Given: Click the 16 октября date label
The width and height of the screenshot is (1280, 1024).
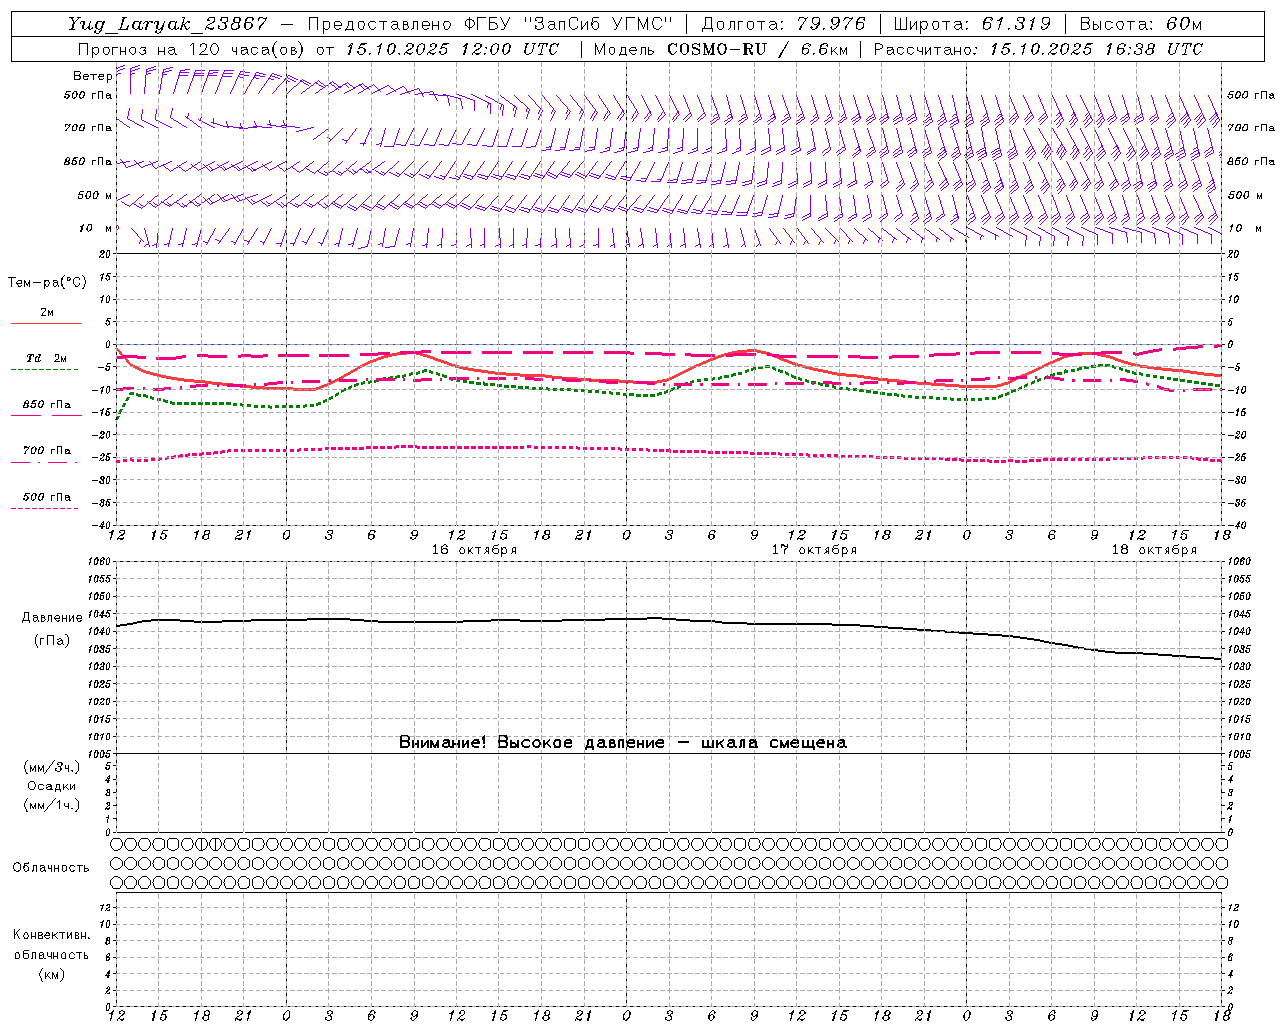Looking at the screenshot, I should click(474, 550).
